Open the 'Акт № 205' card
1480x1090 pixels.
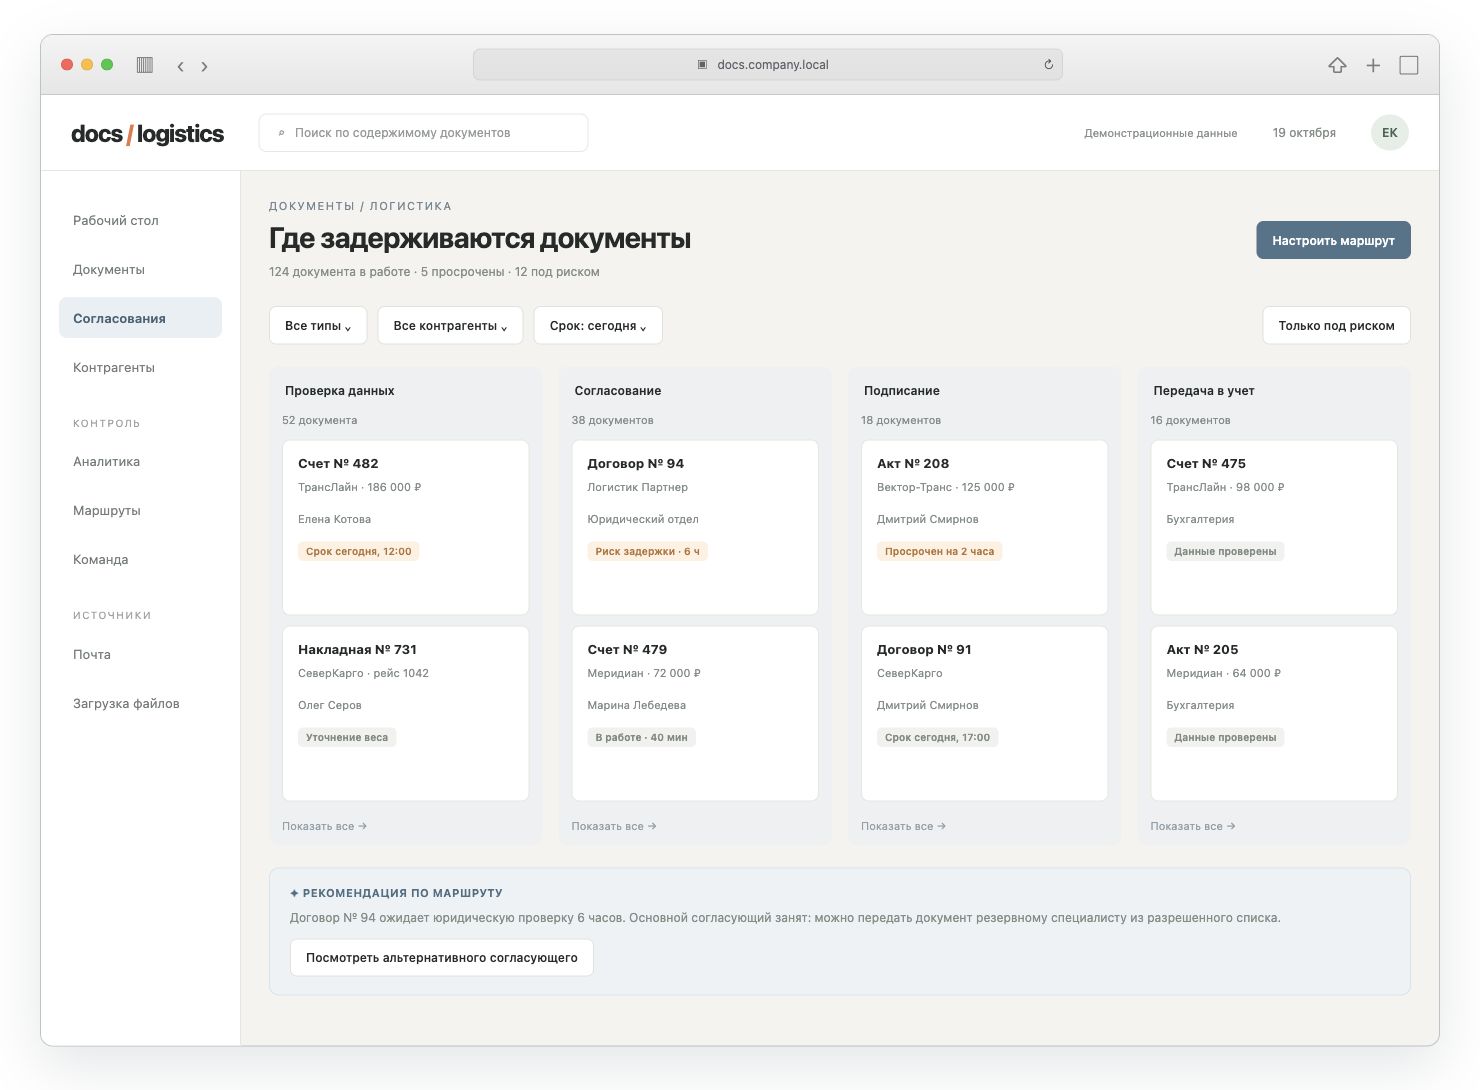pos(1274,713)
